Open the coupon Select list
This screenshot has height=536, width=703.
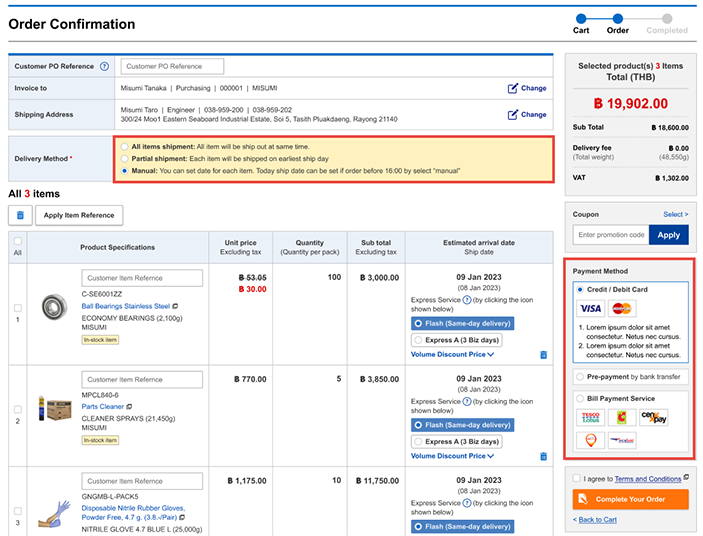675,214
